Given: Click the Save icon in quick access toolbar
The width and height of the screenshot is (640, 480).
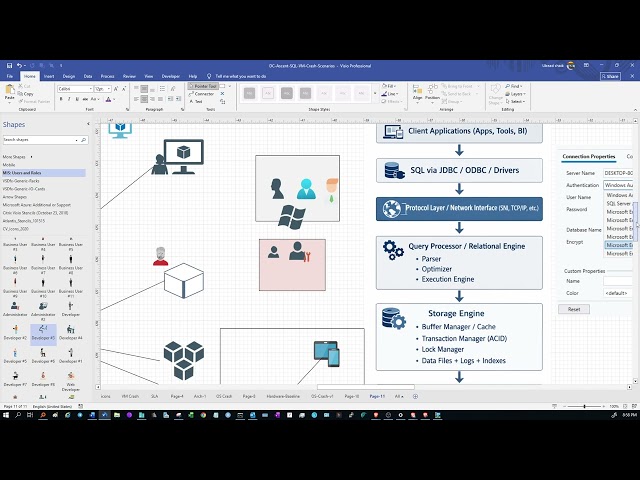Looking at the screenshot, I should (x=9, y=65).
